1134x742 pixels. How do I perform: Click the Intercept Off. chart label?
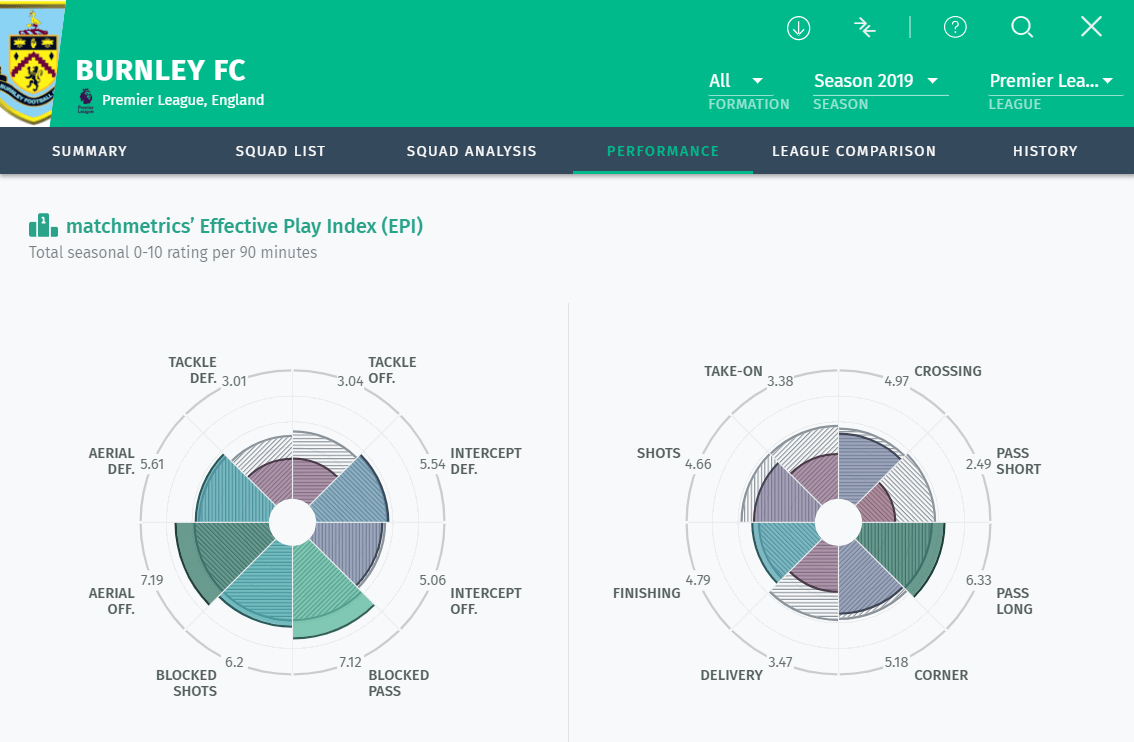[x=486, y=601]
